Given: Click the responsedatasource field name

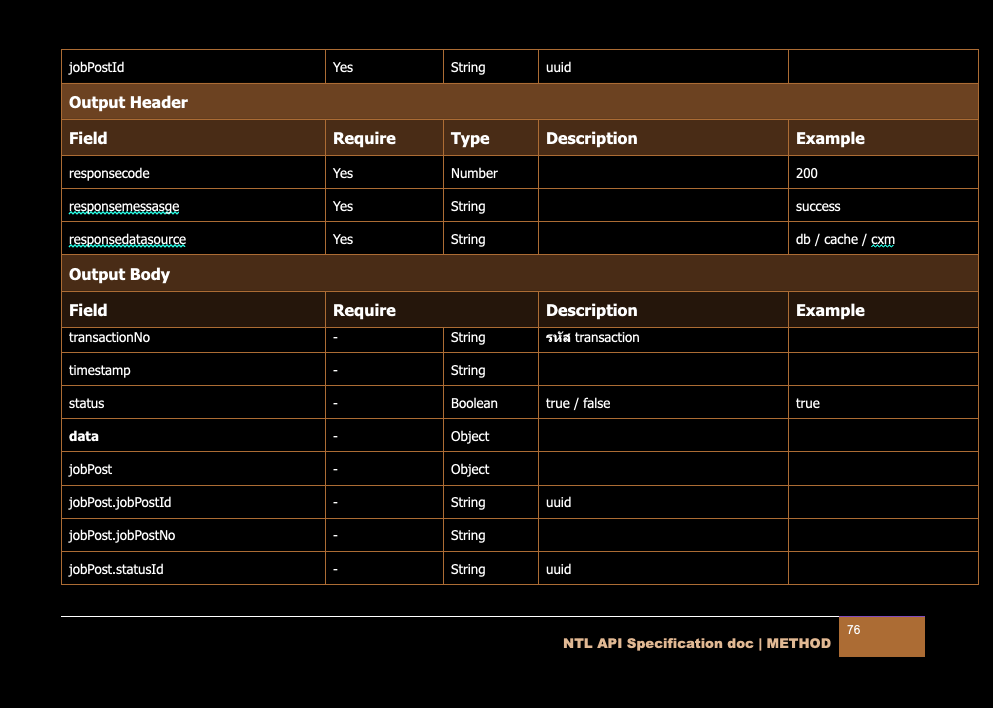Looking at the screenshot, I should pos(127,239).
